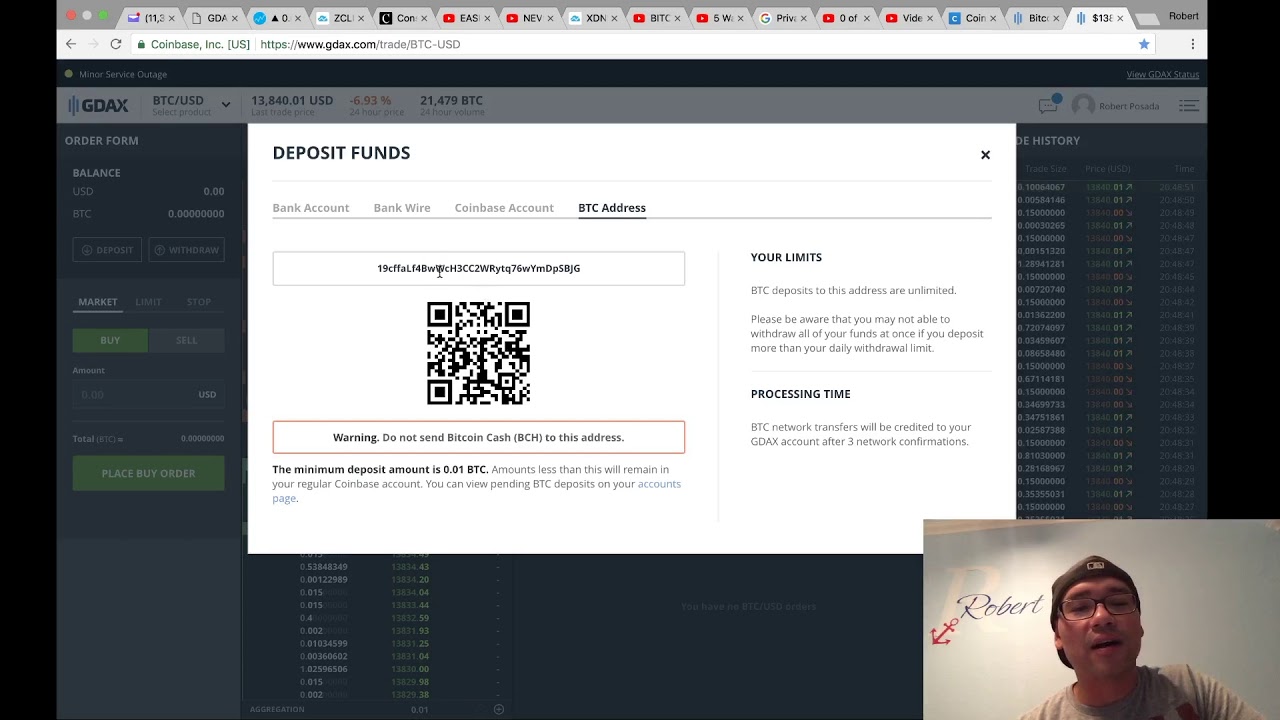This screenshot has width=1280, height=720.
Task: Click the Coinbase, Inc. secure lock badge
Action: [x=193, y=44]
